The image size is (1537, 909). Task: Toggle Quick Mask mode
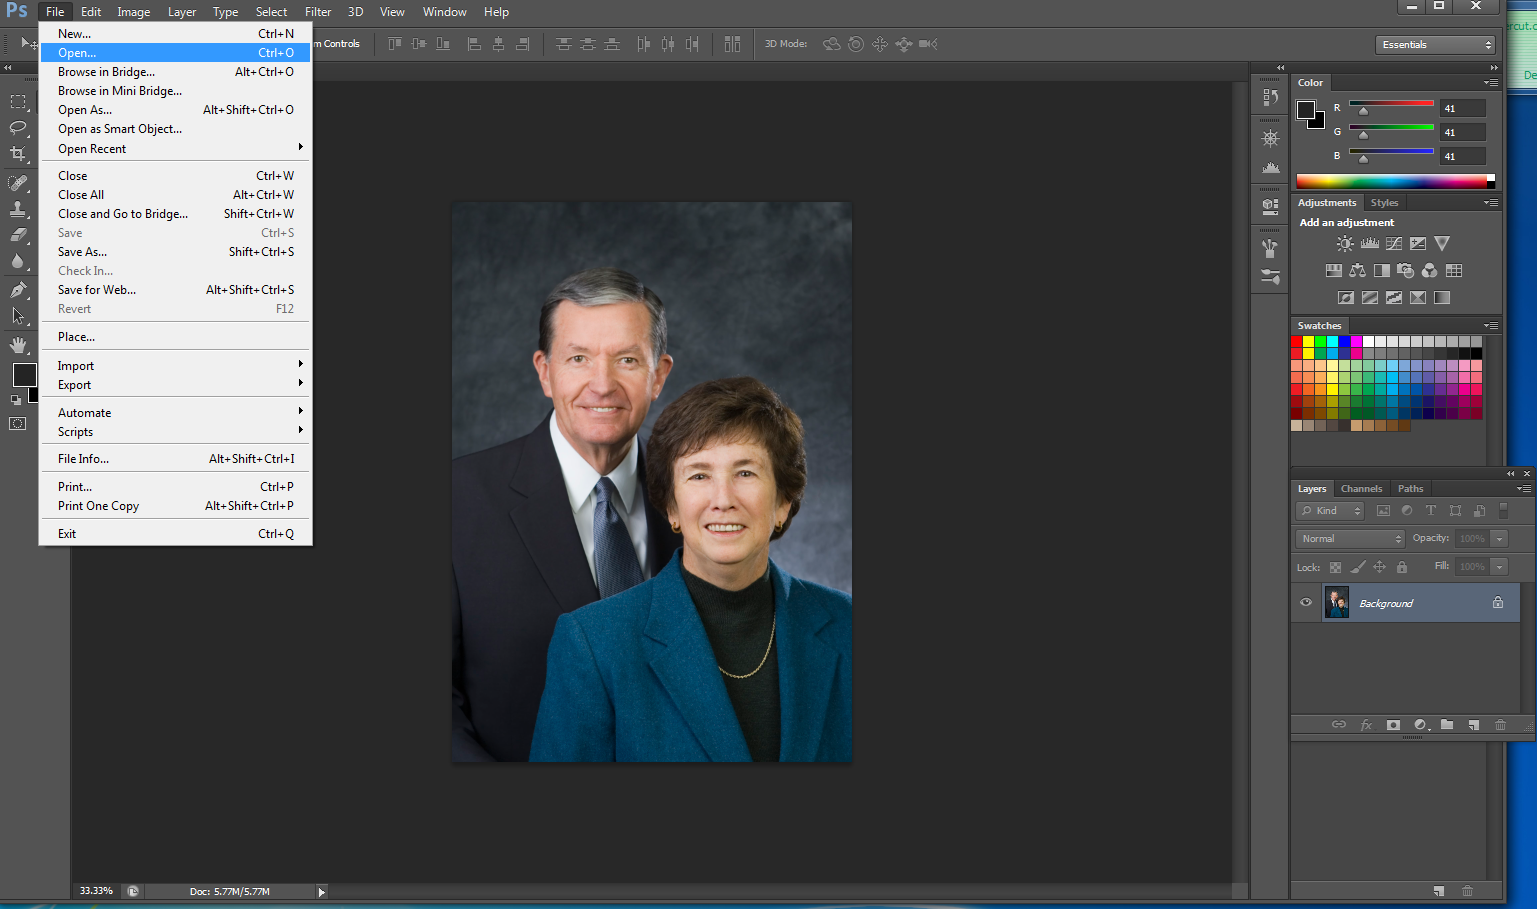click(x=18, y=424)
